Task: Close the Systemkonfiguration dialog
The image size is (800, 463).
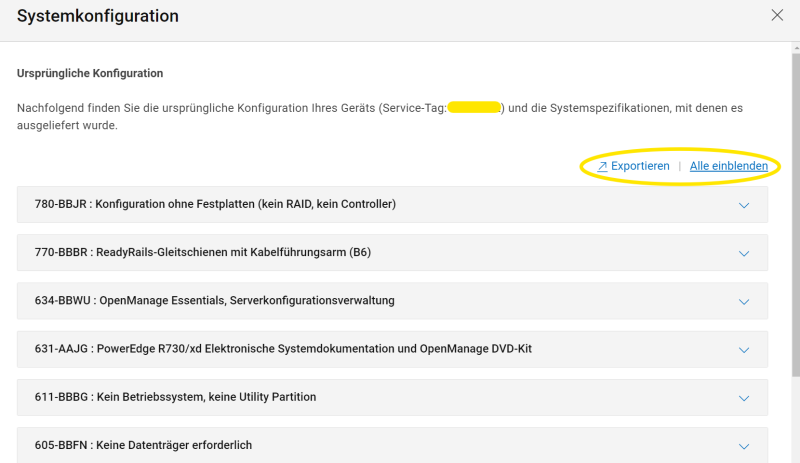Action: (x=777, y=15)
